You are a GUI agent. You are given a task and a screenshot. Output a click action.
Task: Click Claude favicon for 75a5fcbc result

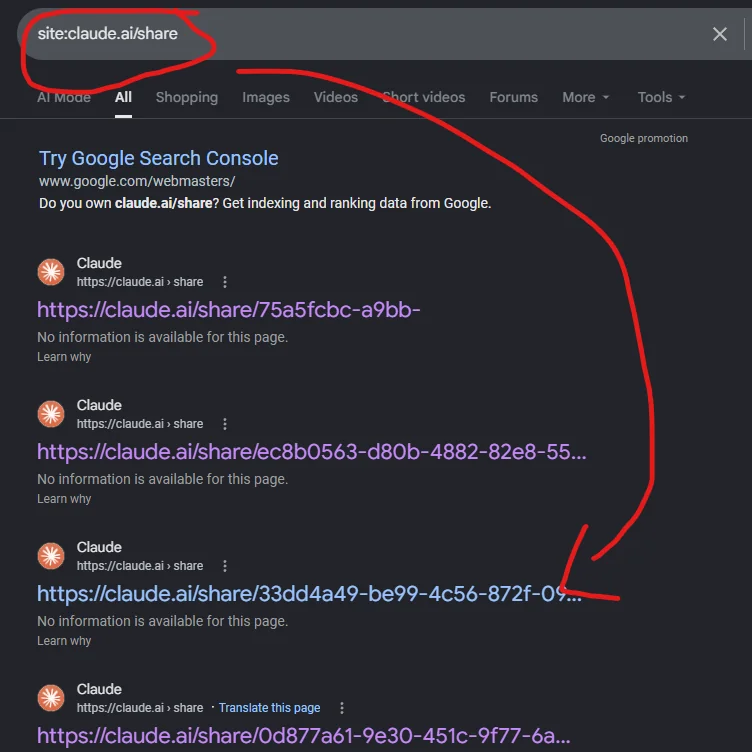[51, 272]
